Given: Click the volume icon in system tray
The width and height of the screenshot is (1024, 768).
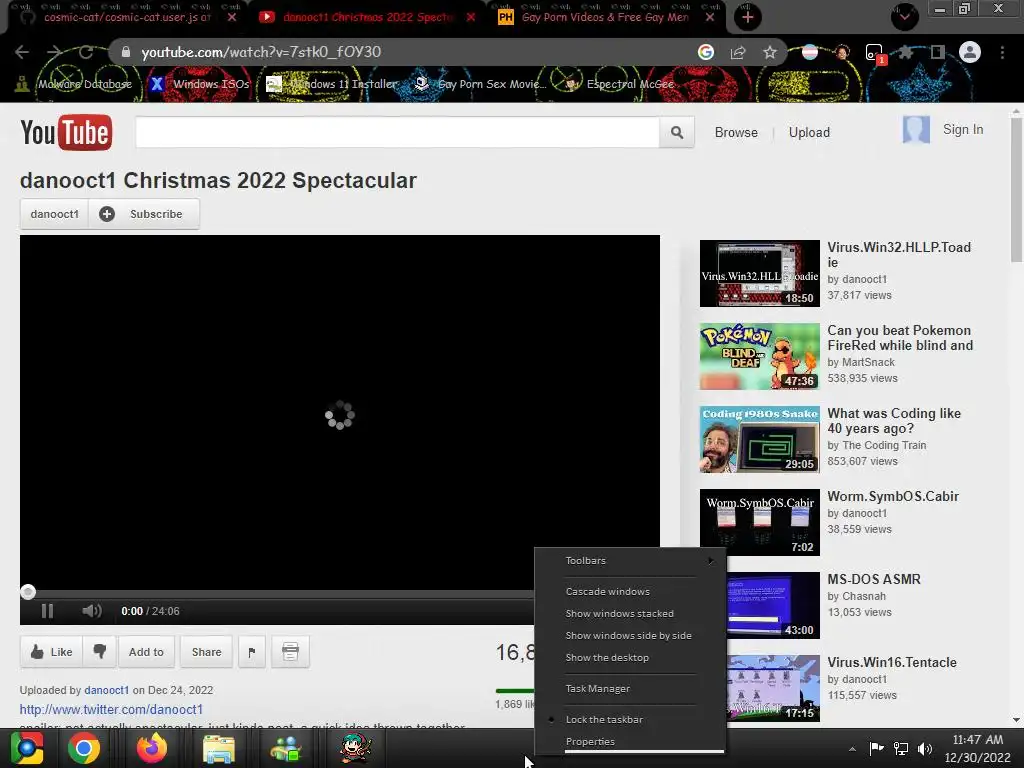Looking at the screenshot, I should 925,749.
